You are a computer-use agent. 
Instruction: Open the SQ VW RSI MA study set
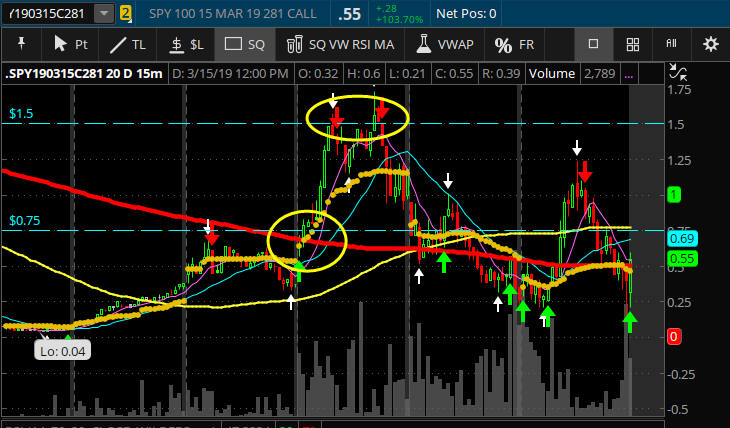340,44
